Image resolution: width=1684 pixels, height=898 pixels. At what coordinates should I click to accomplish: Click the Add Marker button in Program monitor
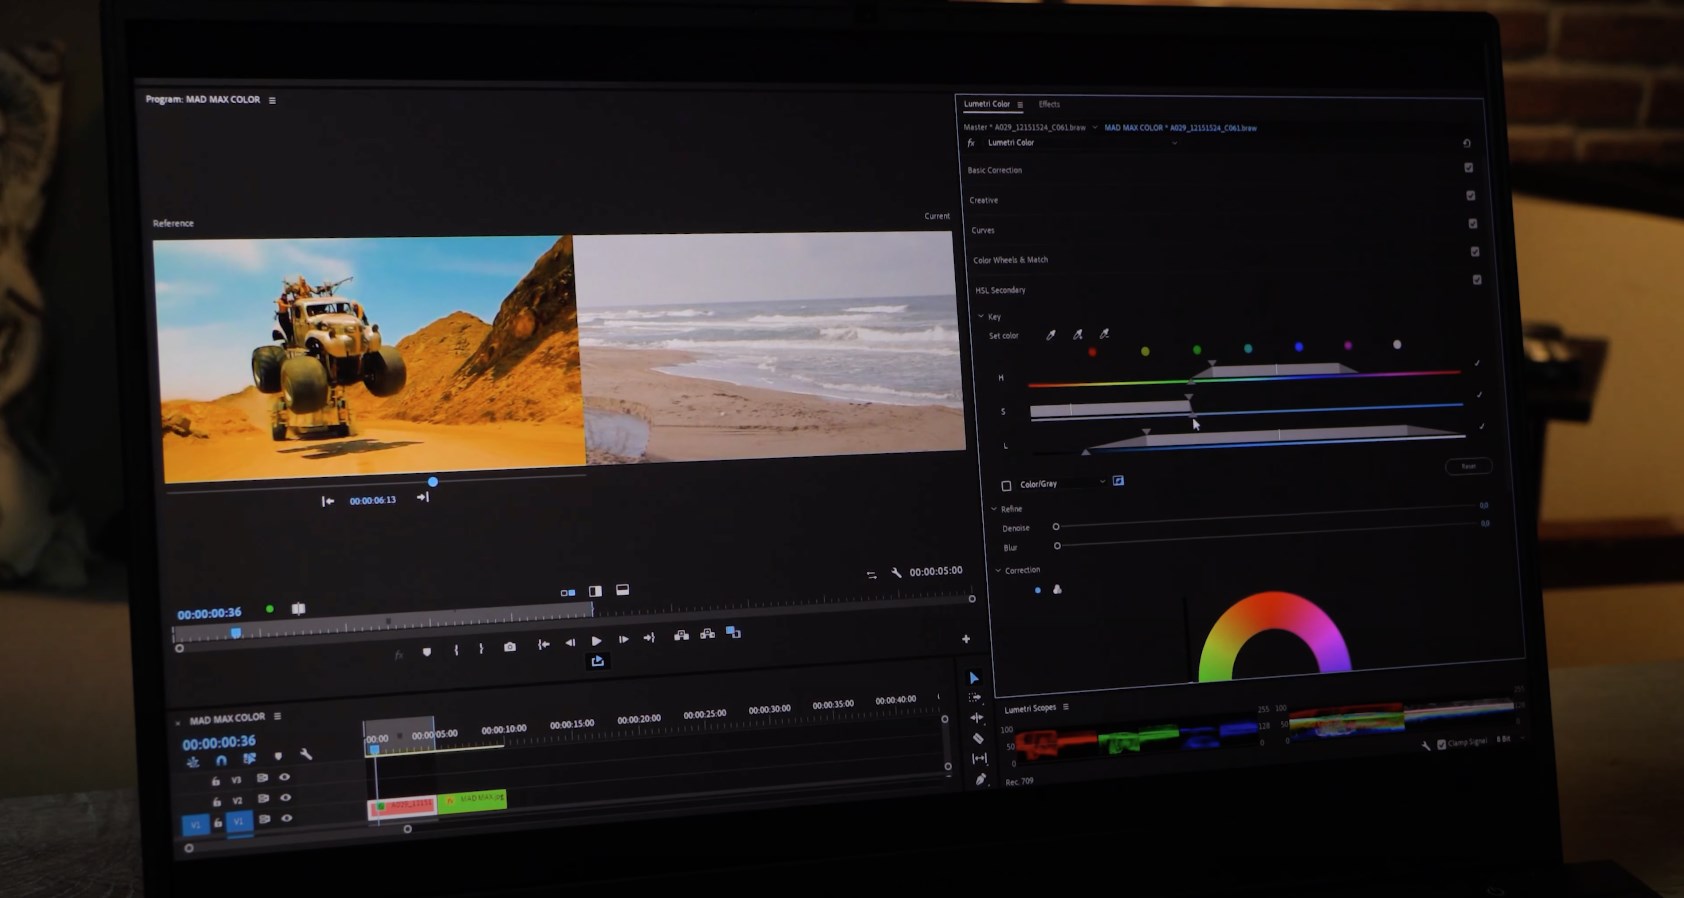coord(427,651)
